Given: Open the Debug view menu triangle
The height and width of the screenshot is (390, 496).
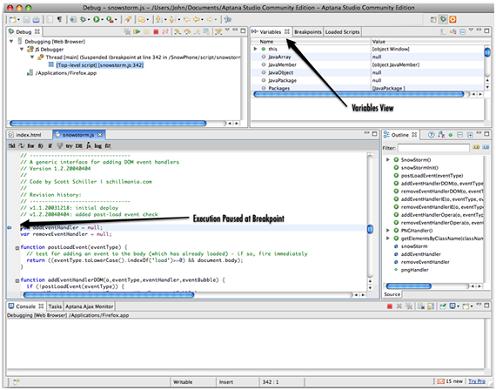Looking at the screenshot, I should (228, 30).
